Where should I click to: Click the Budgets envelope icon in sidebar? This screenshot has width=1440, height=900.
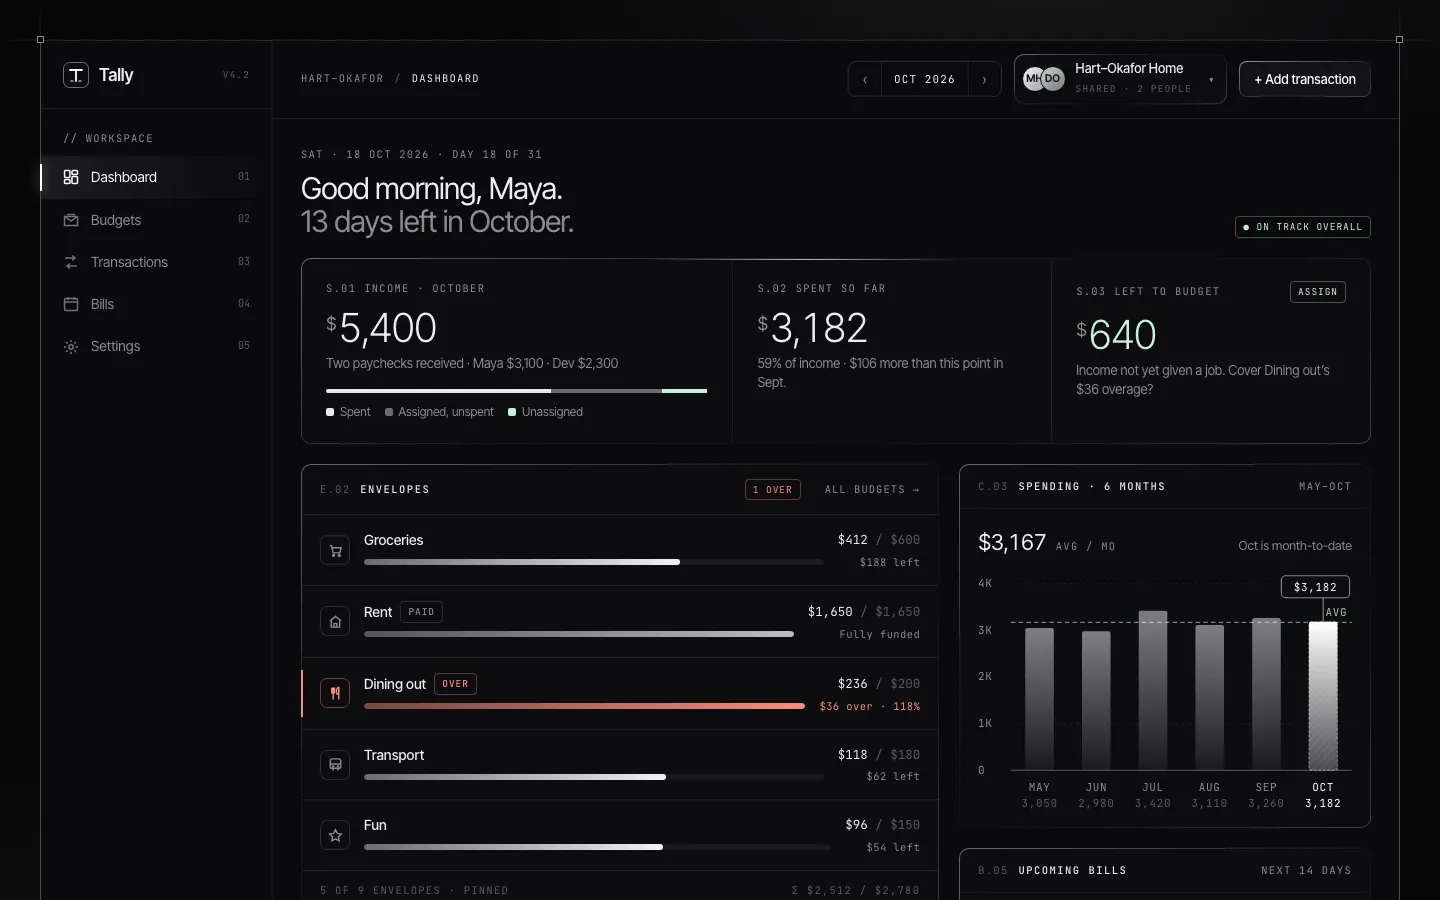(71, 220)
